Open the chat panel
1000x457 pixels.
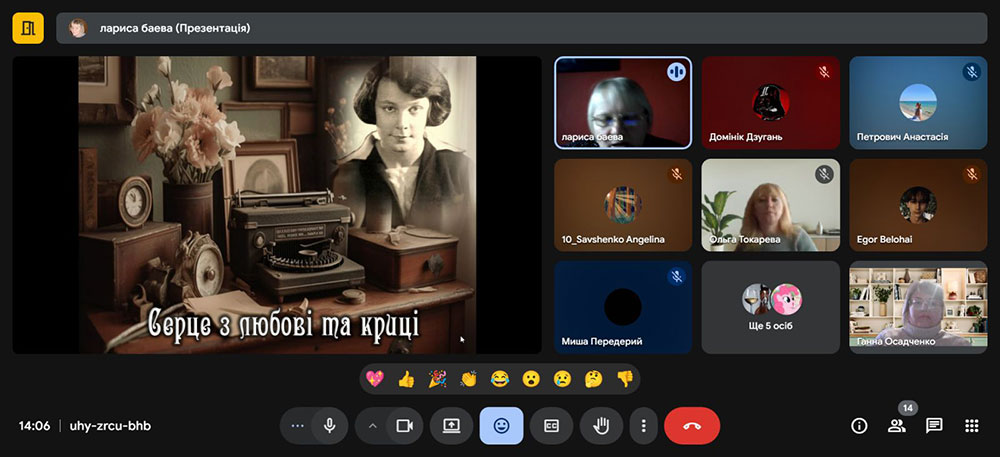[x=934, y=425]
